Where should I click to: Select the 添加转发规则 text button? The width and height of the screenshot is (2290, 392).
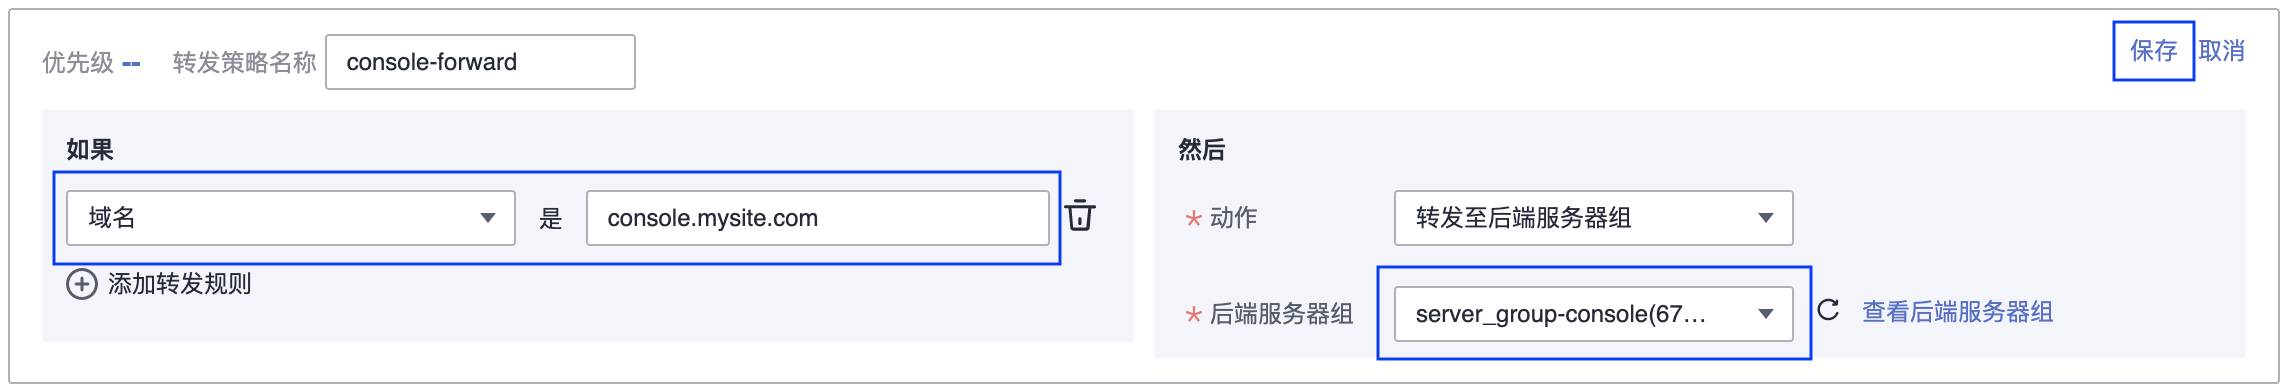point(180,284)
